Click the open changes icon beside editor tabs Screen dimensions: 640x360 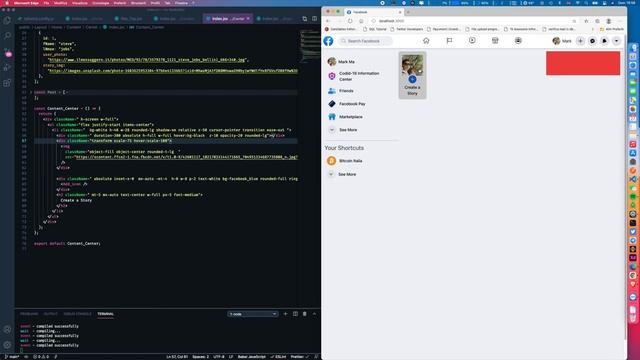point(304,18)
